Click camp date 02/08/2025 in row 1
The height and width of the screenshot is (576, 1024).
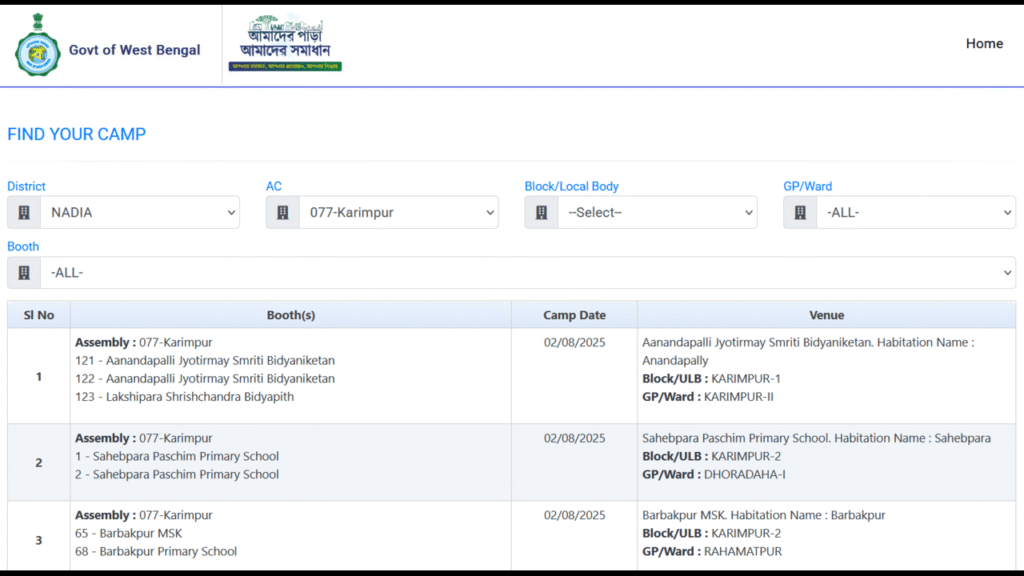point(575,342)
